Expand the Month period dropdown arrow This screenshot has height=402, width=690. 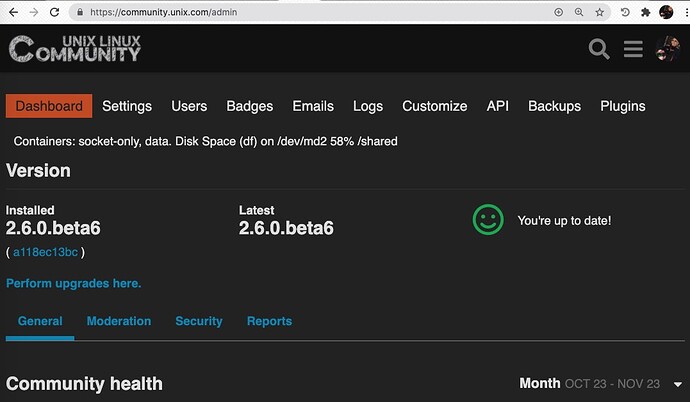click(678, 384)
